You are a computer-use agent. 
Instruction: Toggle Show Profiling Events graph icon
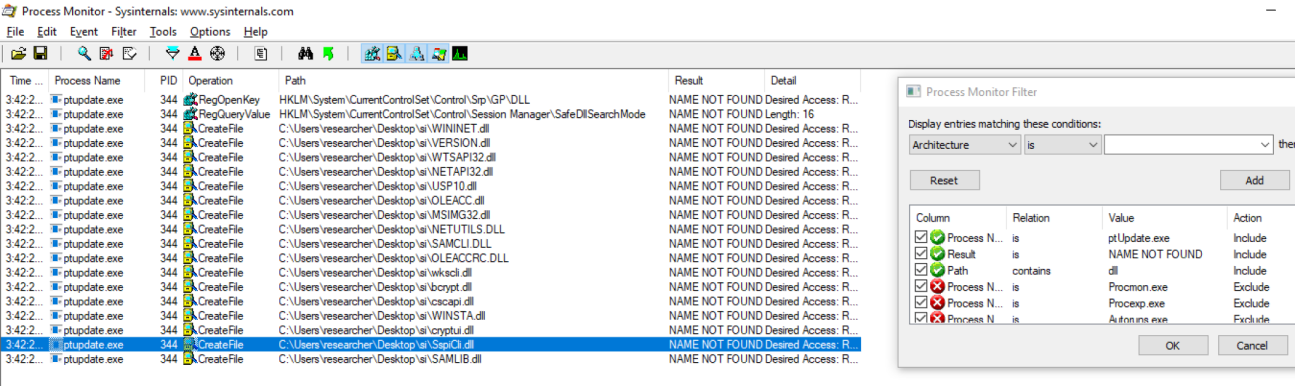460,53
